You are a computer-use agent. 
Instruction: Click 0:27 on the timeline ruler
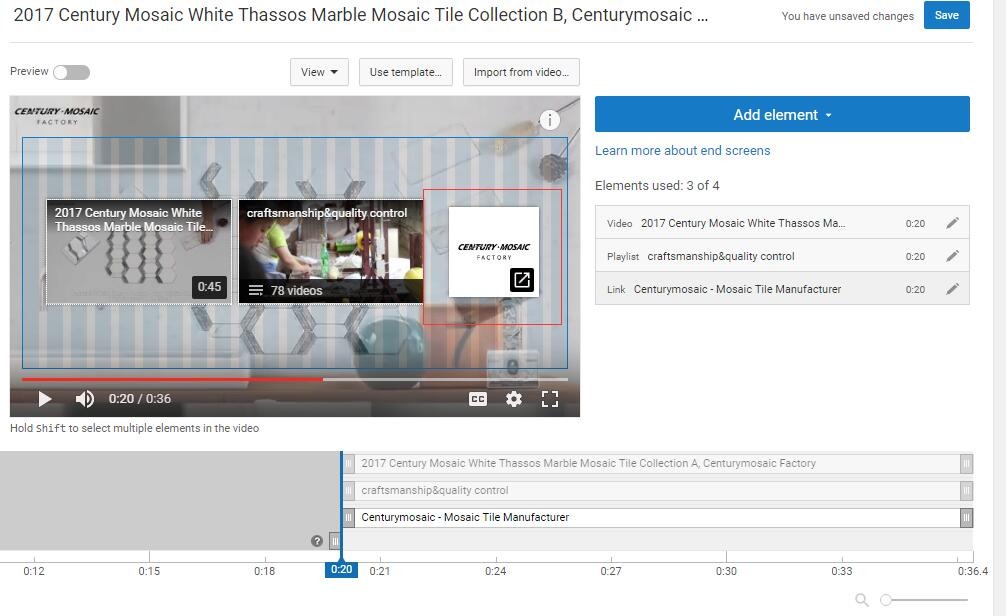(611, 570)
